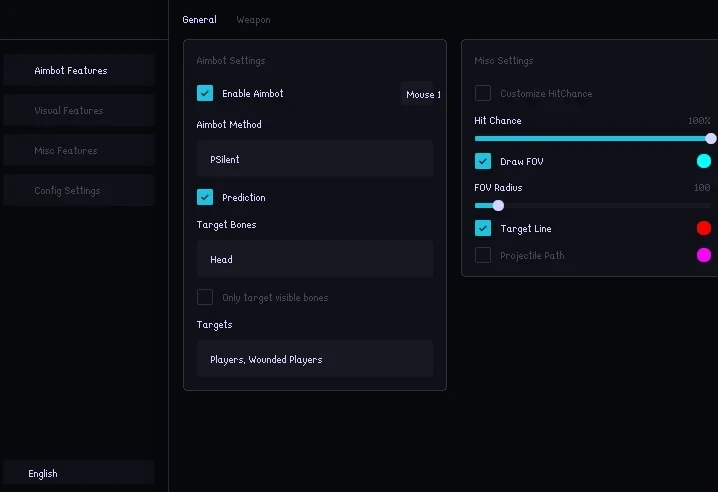Image resolution: width=718 pixels, height=492 pixels.
Task: Open the General tab
Action: point(199,20)
